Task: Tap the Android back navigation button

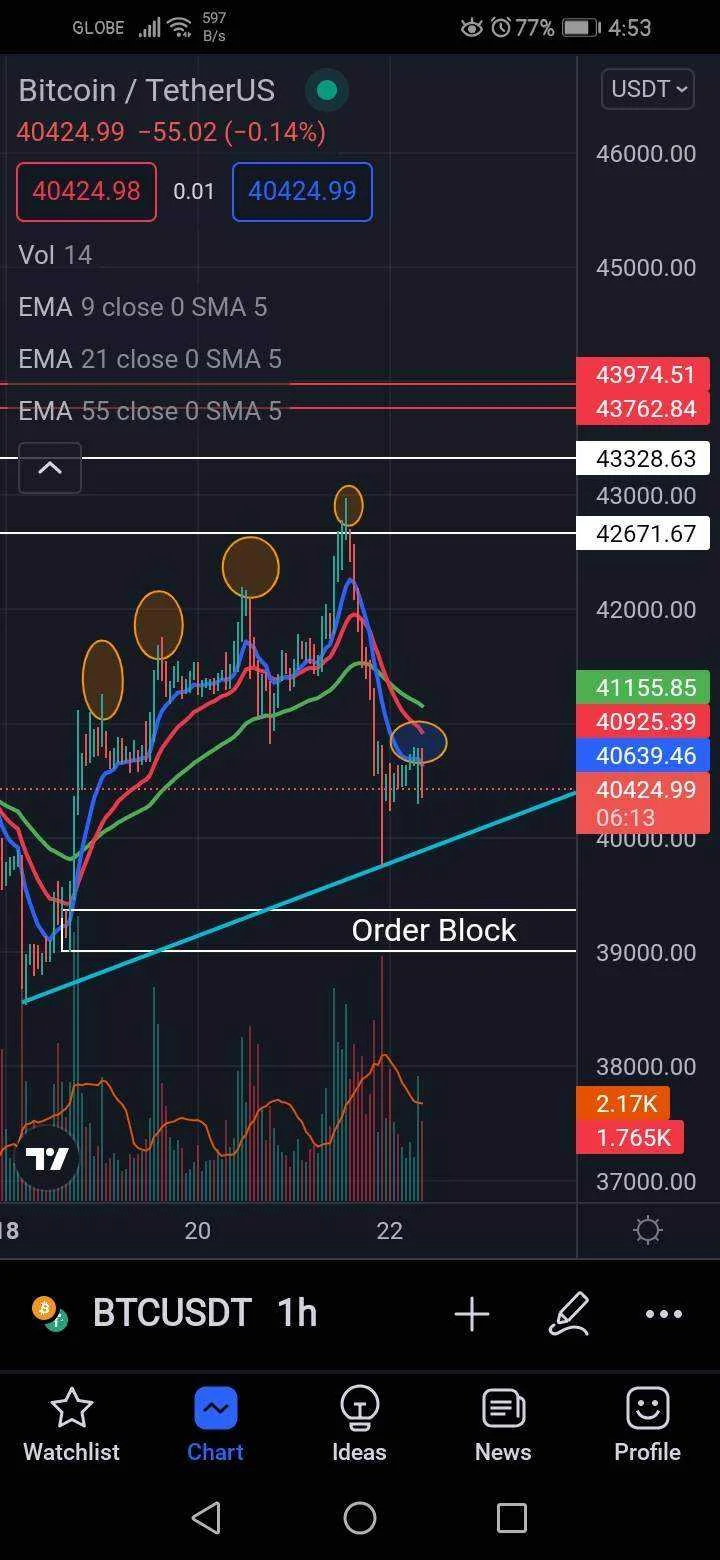Action: [x=207, y=1518]
